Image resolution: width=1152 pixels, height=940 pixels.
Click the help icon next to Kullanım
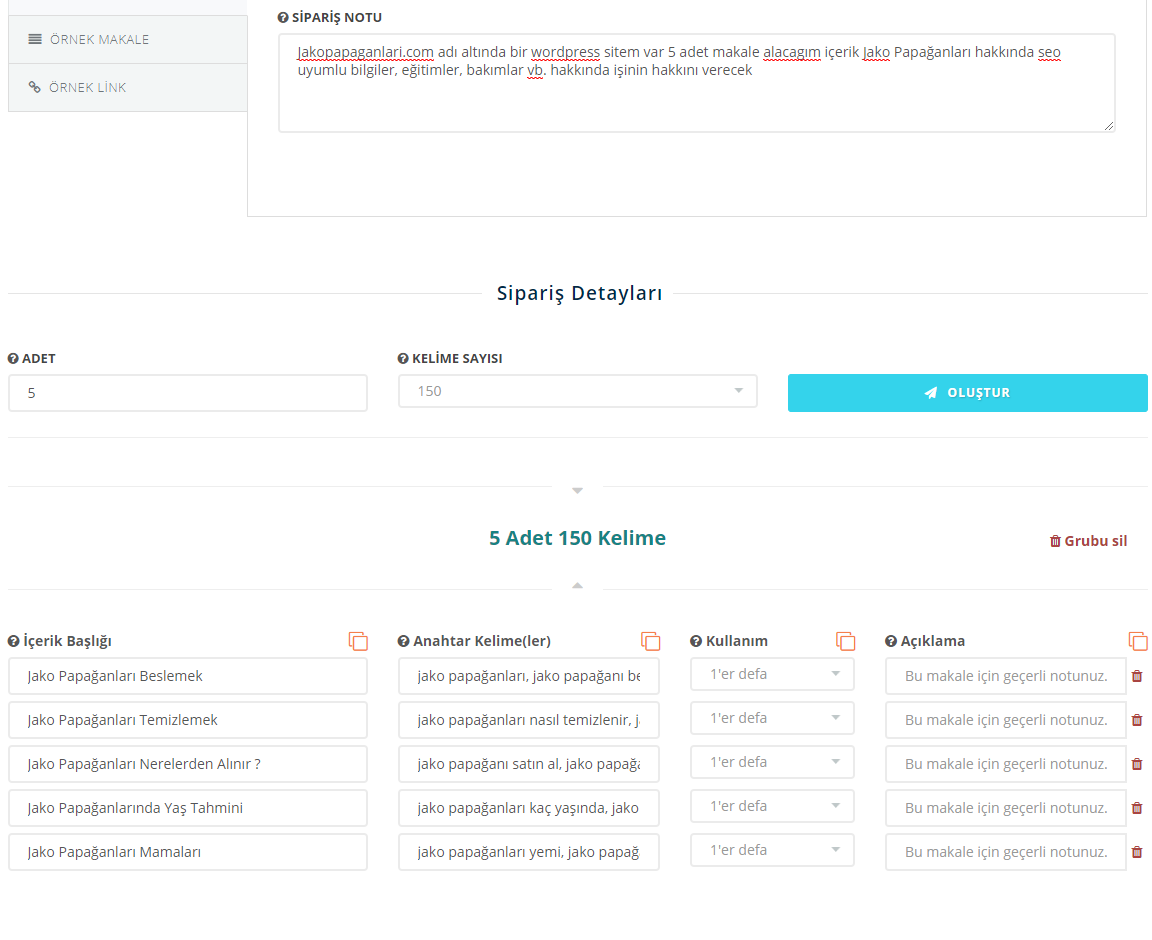(x=696, y=641)
